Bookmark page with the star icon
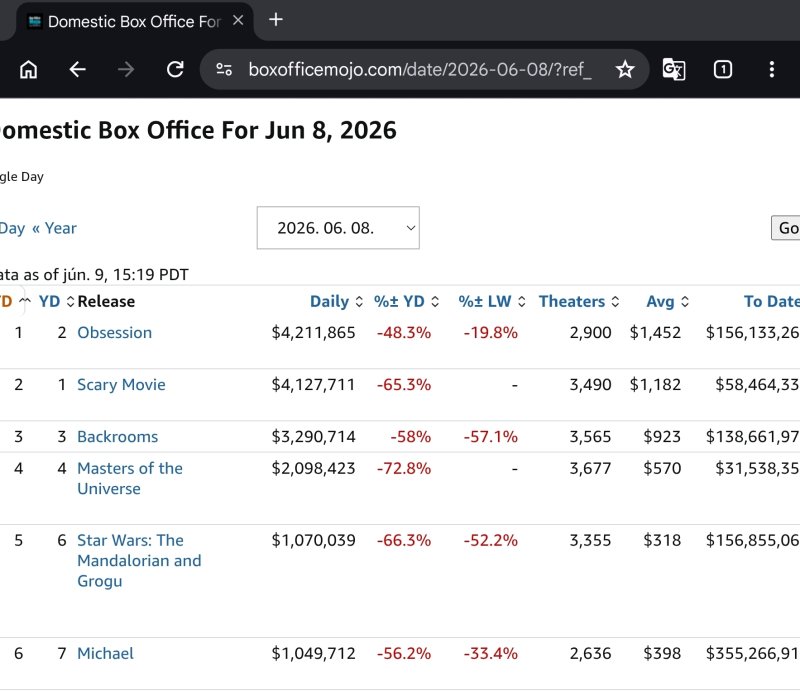The width and height of the screenshot is (800, 691). pyautogui.click(x=625, y=69)
